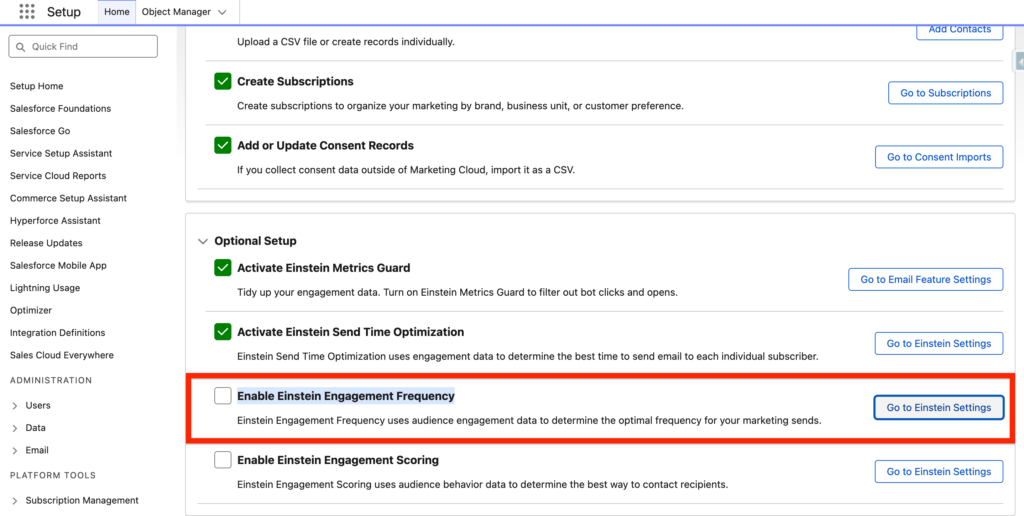Screen dimensions: 1024x516
Task: Check Enable Einstein Engagement Scoring box
Action: point(222,460)
